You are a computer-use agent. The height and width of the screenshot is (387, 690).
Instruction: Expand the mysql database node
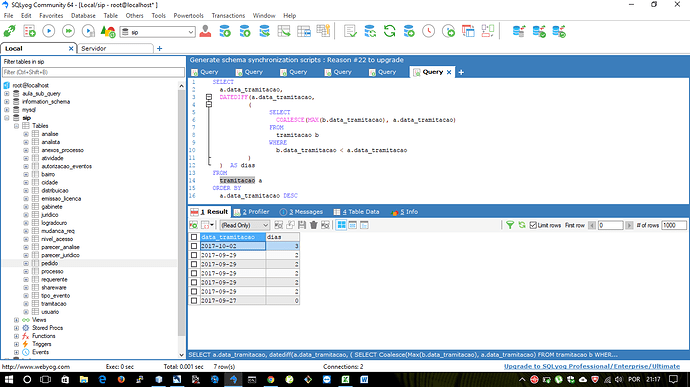pyautogui.click(x=7, y=110)
